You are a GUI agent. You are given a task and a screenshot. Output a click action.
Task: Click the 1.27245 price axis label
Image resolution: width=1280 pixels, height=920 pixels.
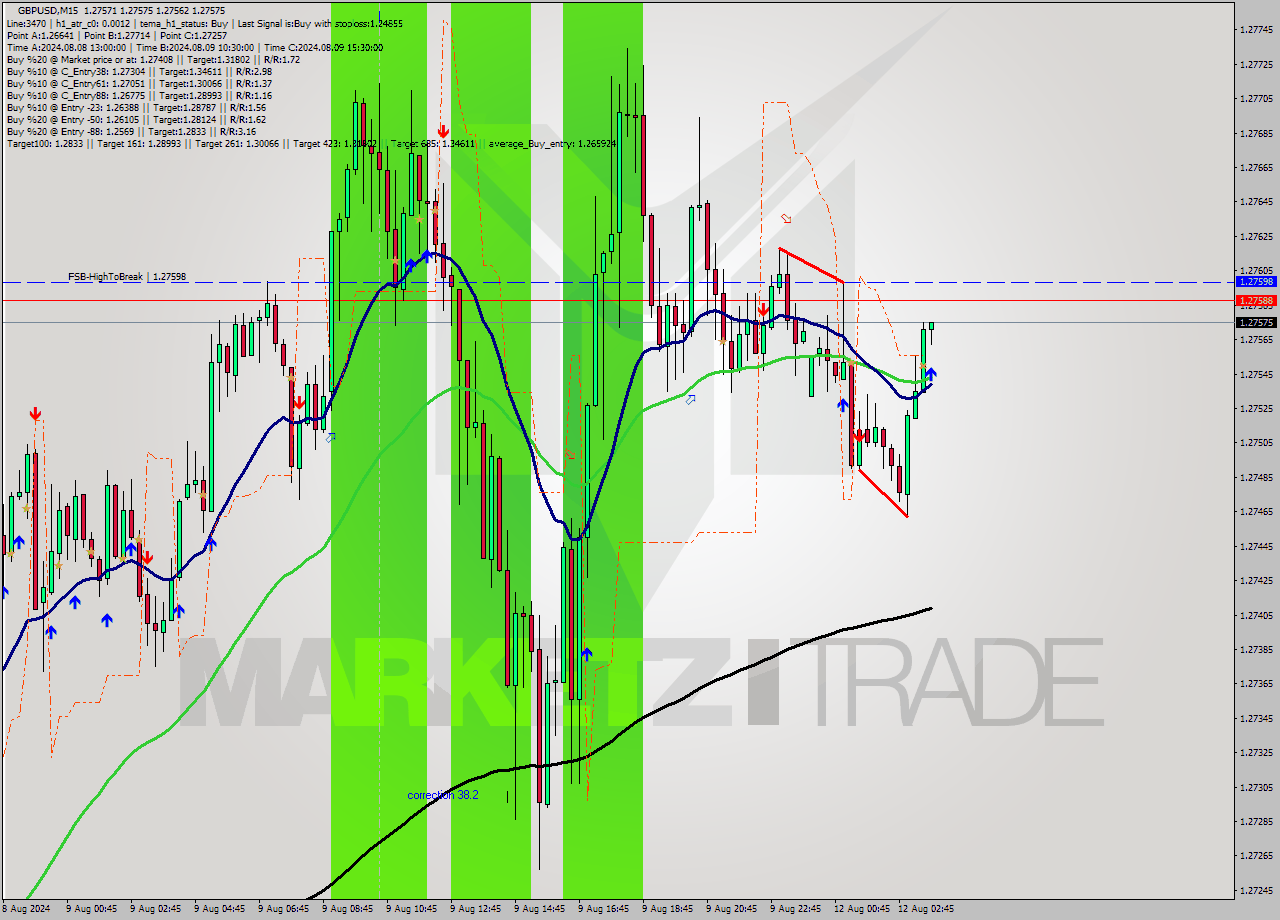[1256, 890]
